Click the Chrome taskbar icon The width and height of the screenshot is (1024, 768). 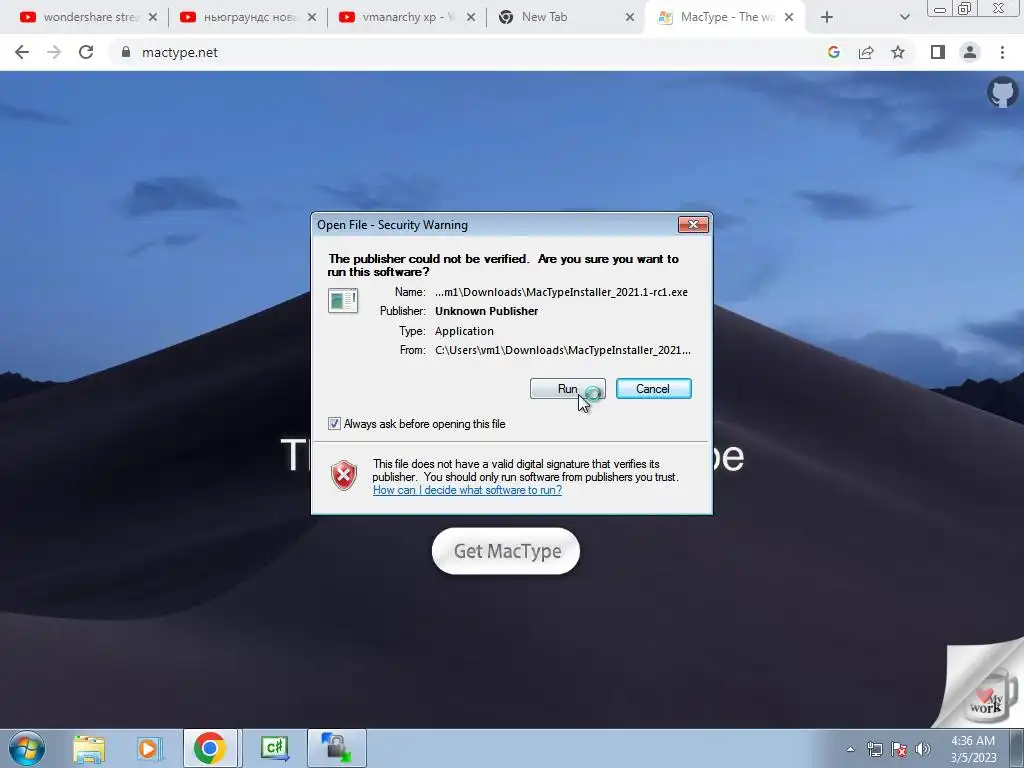tap(210, 748)
